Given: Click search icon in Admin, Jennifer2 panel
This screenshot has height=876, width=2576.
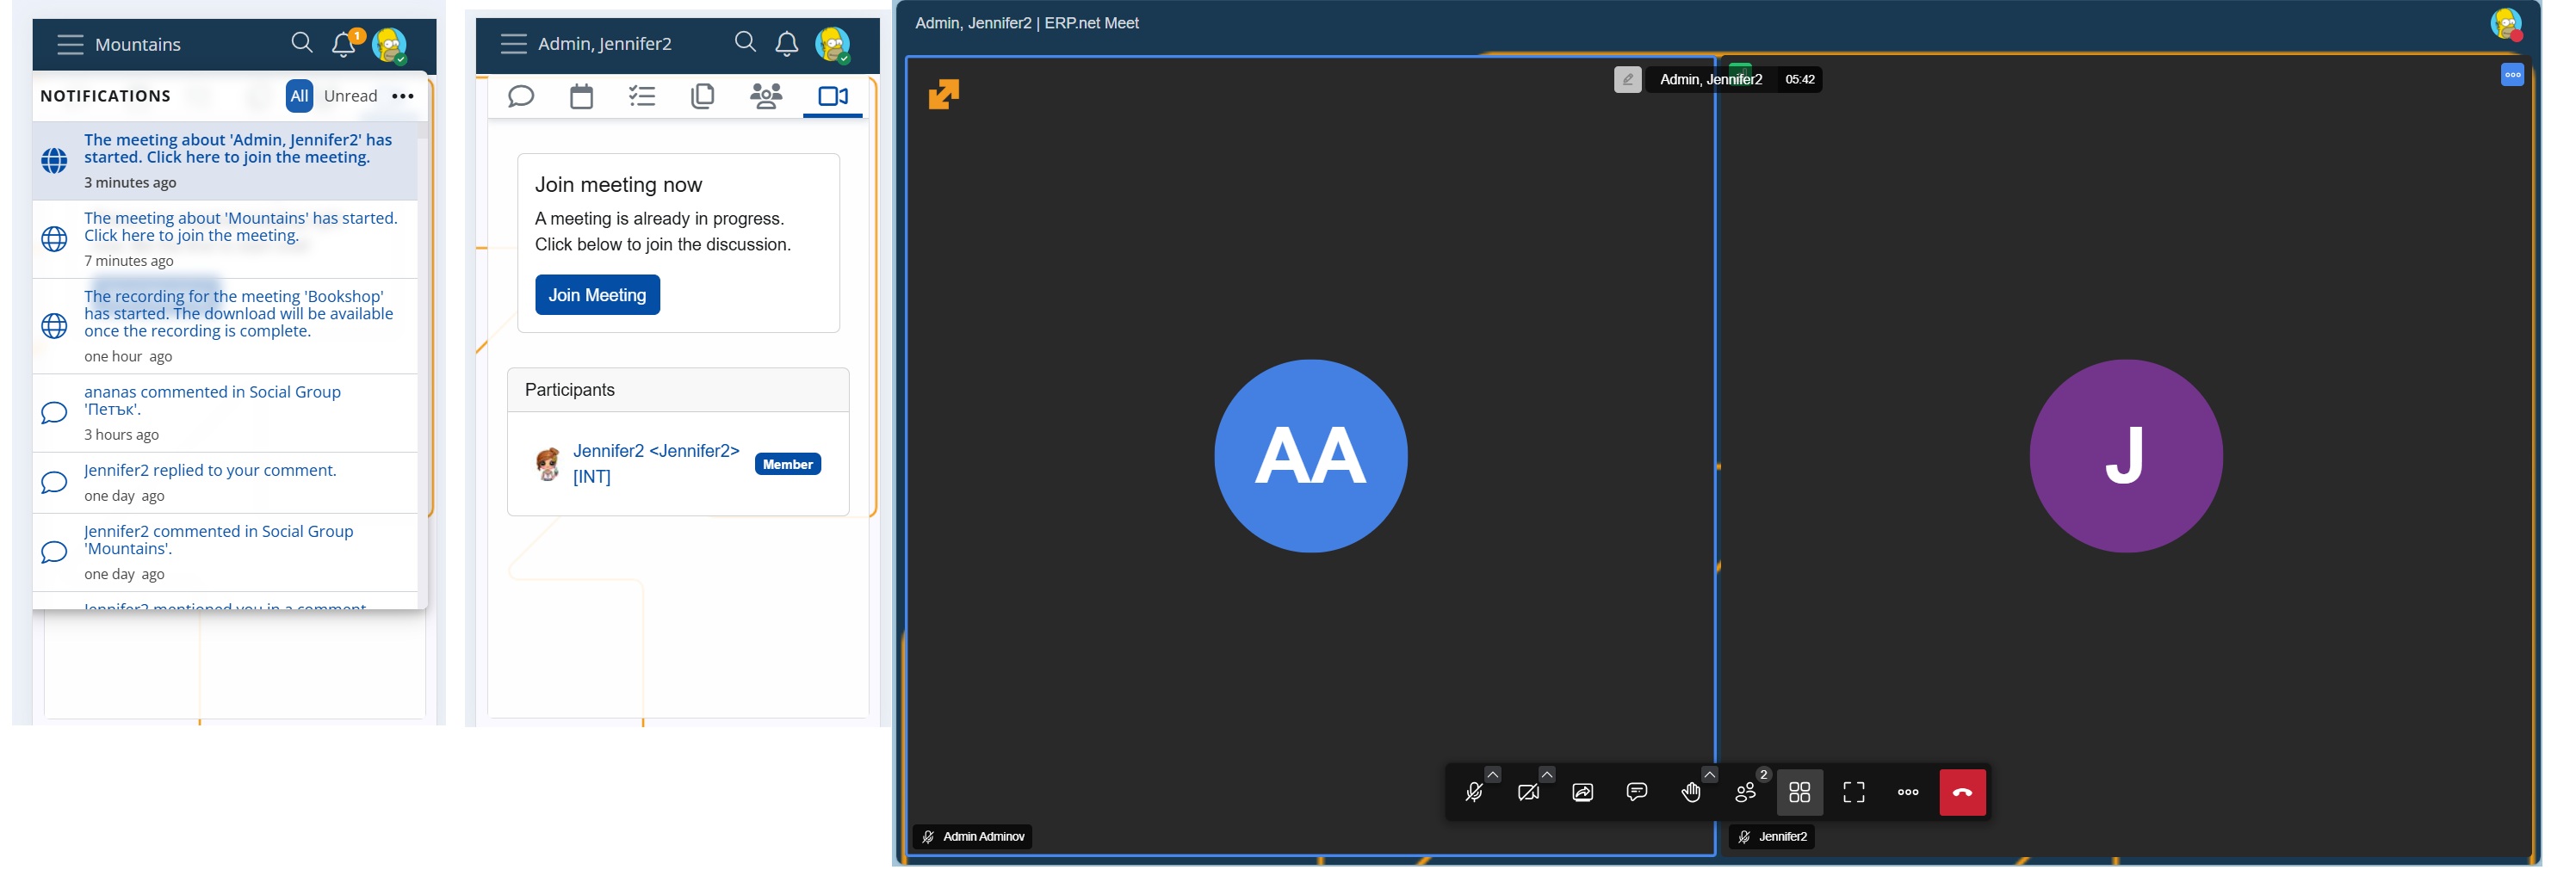Looking at the screenshot, I should point(746,42).
